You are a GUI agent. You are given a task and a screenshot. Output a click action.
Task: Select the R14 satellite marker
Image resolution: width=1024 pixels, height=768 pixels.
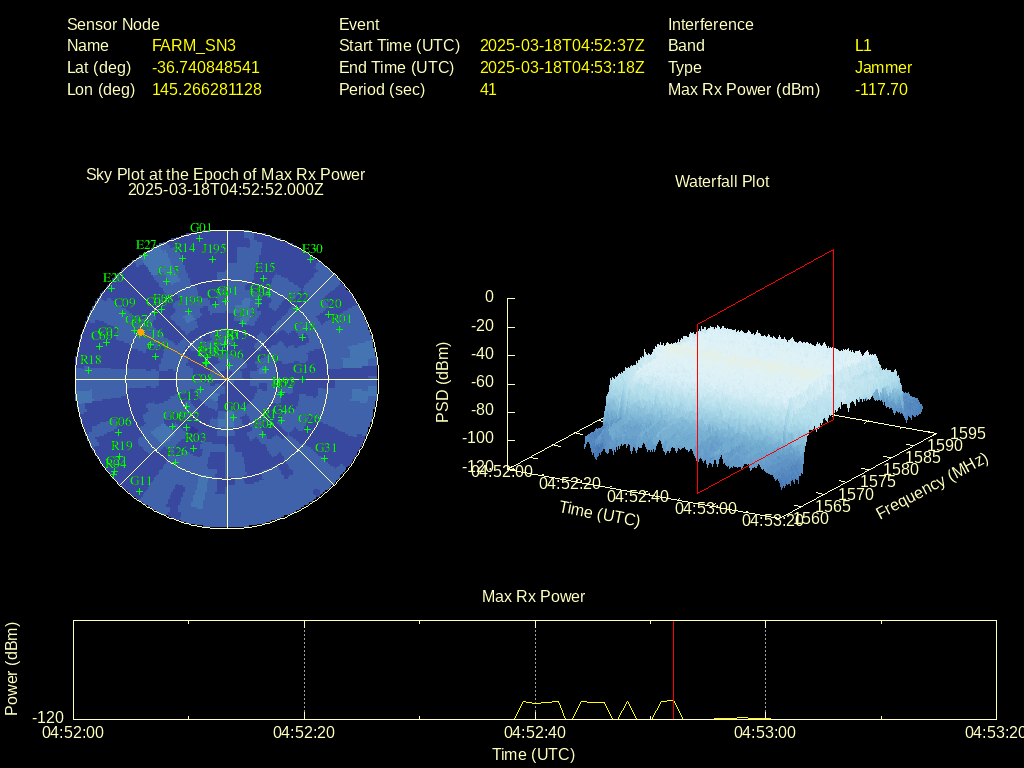click(x=184, y=256)
